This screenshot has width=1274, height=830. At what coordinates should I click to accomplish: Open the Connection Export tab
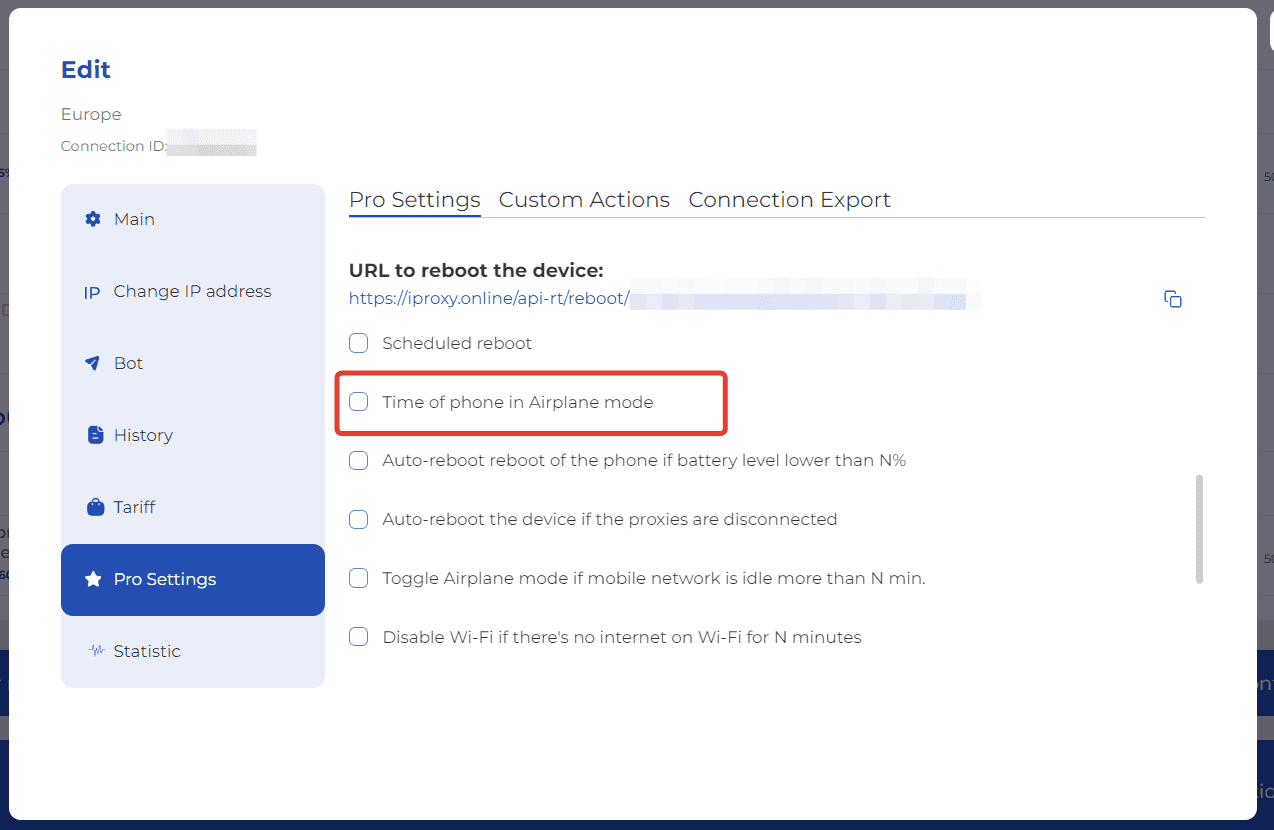click(789, 200)
